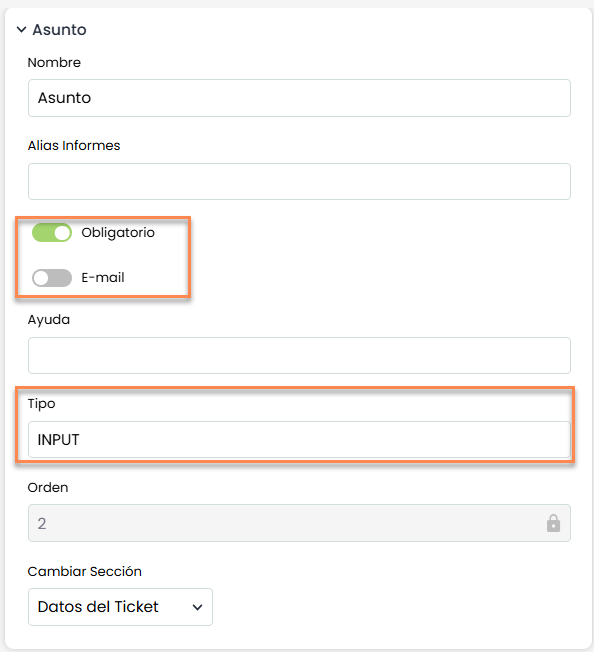594x652 pixels.
Task: Click the Obligatorio toggle label text
Action: point(118,232)
